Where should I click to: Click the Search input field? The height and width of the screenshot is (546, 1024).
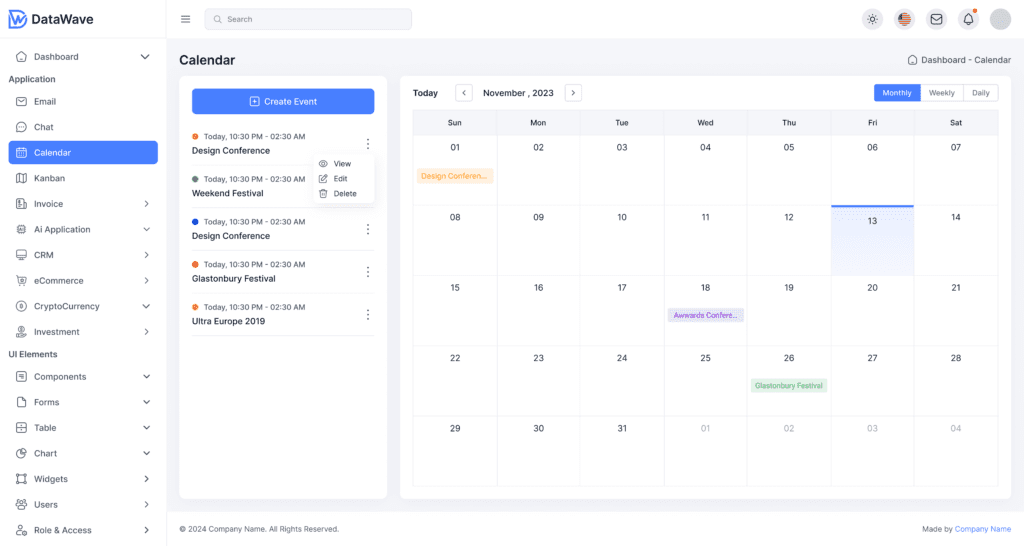click(308, 19)
